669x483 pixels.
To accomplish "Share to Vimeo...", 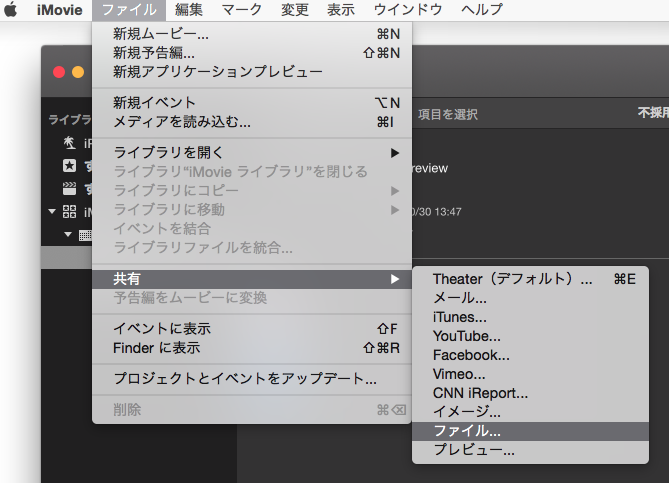I will (530, 374).
